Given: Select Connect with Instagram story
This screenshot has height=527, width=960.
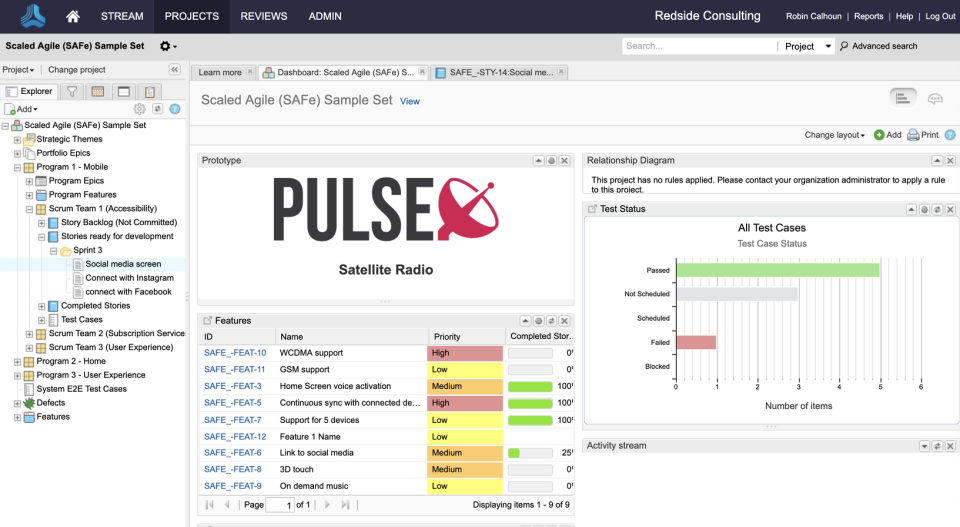Looking at the screenshot, I should (x=129, y=278).
